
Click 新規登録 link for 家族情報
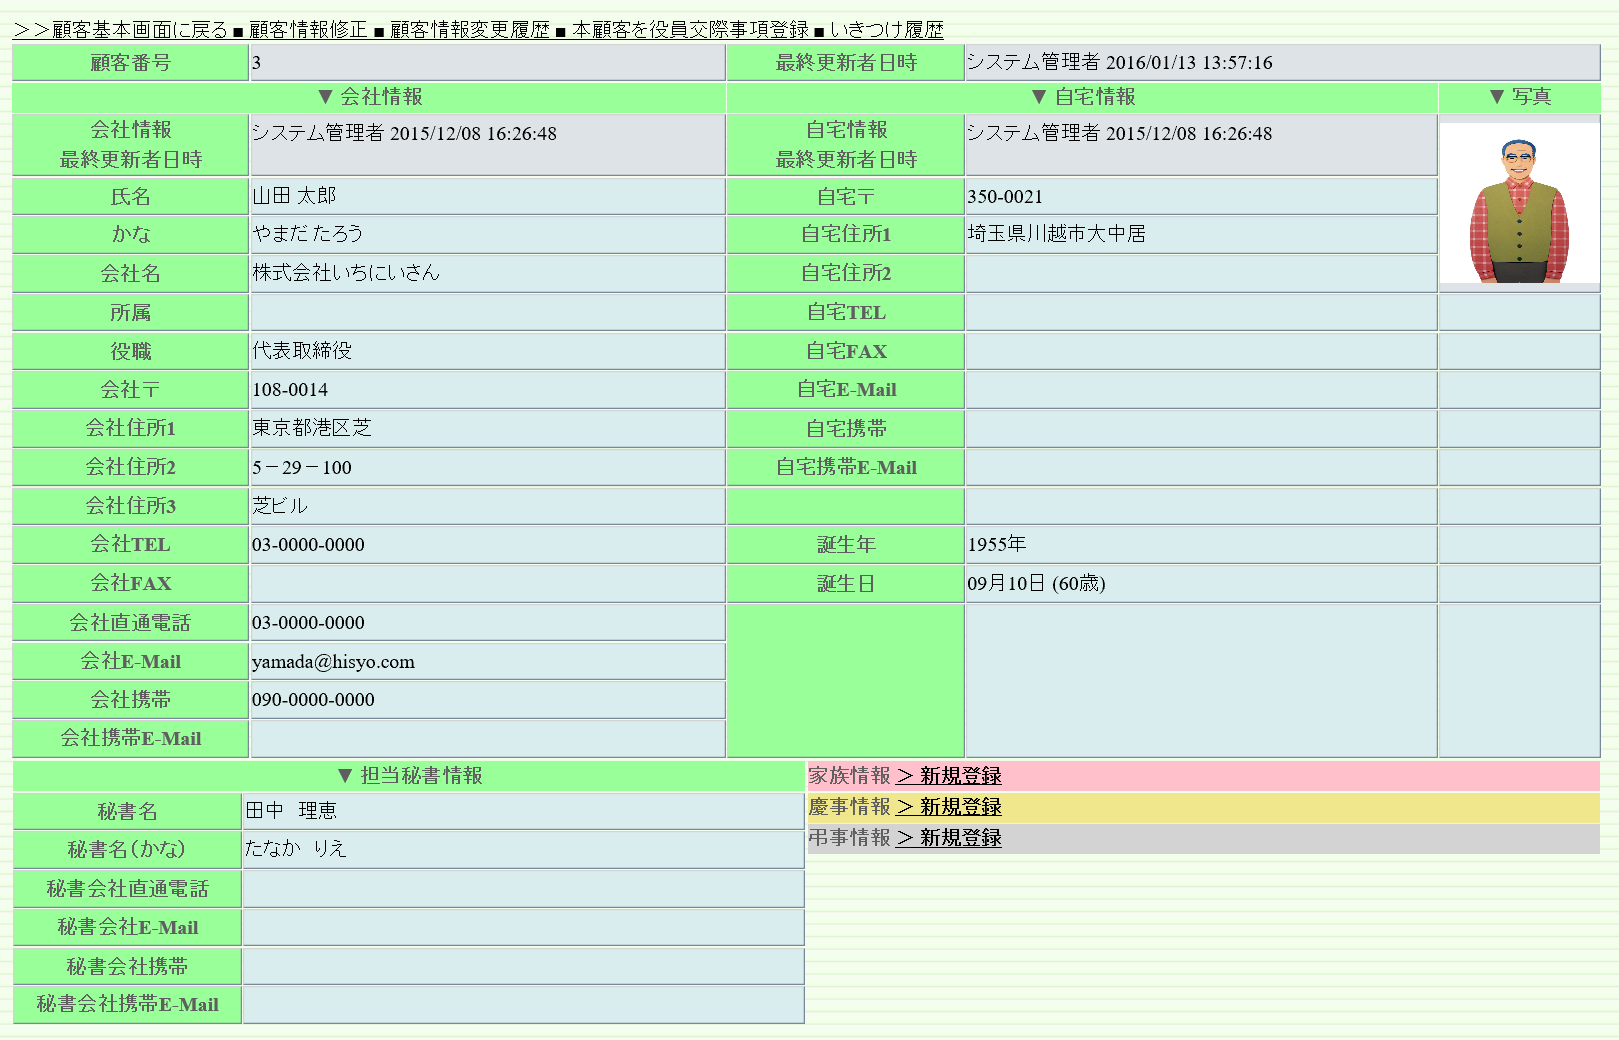tap(949, 776)
